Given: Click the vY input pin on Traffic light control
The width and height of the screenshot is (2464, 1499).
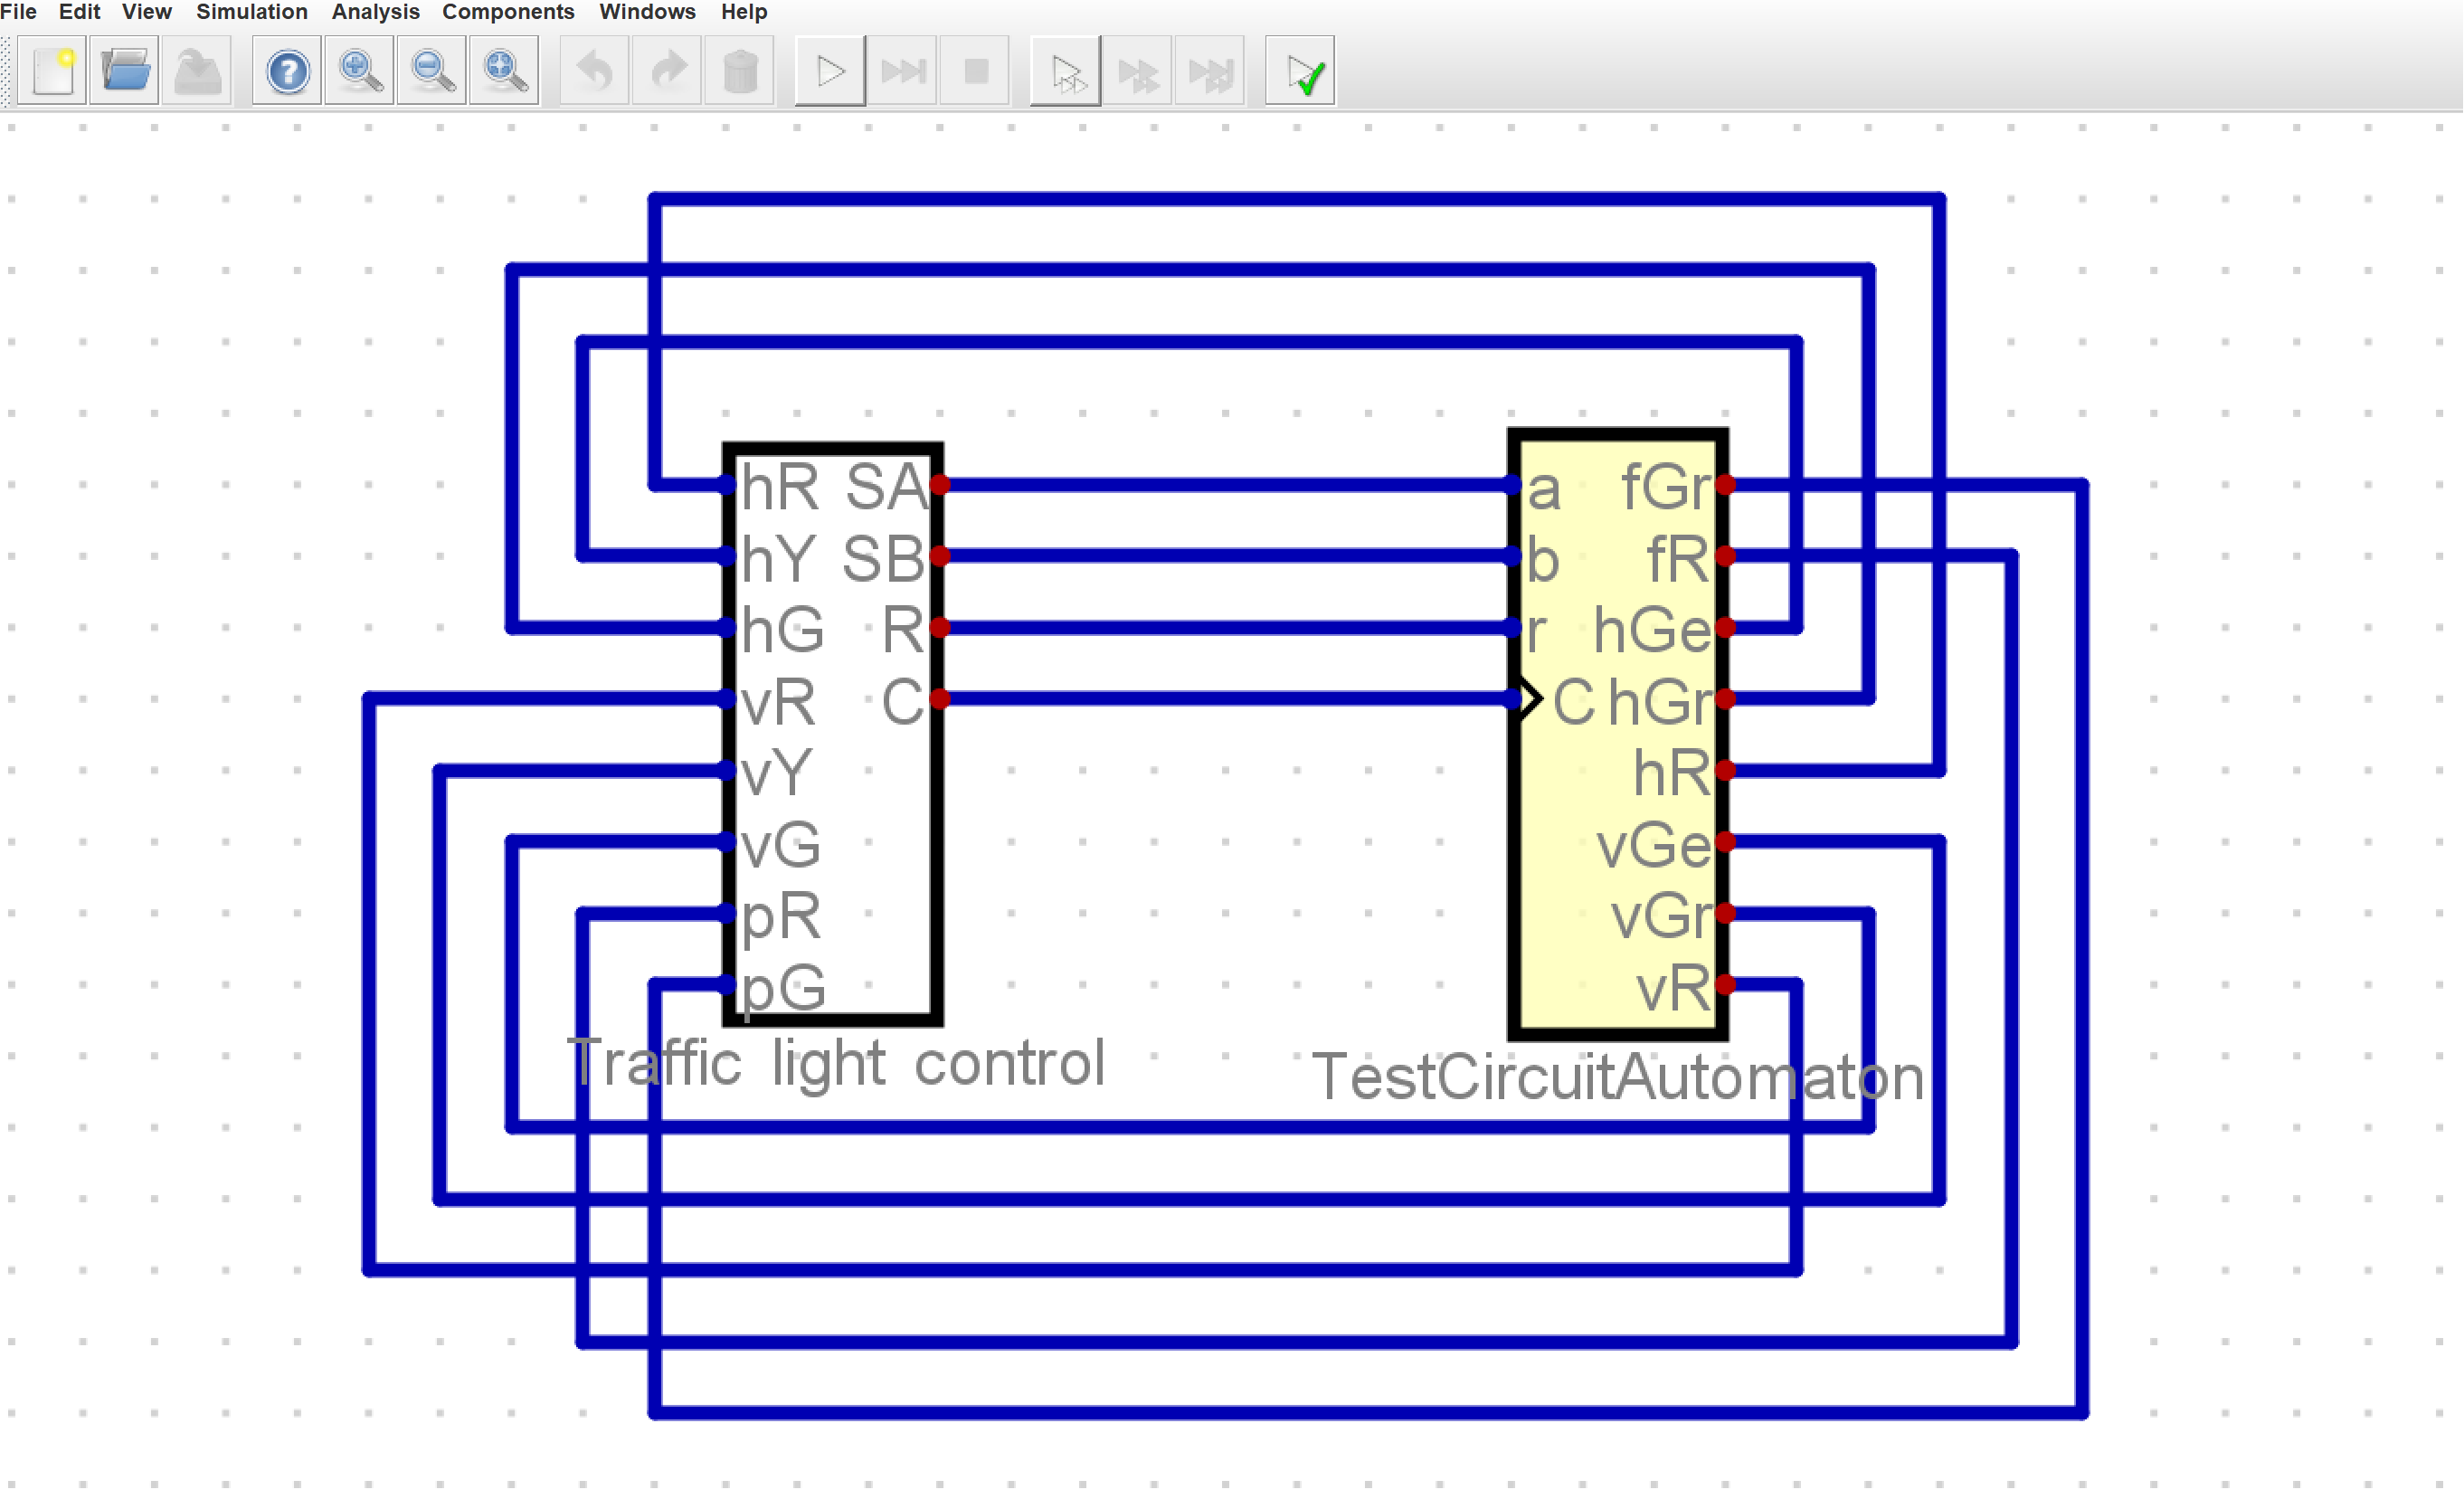Looking at the screenshot, I should click(x=728, y=771).
